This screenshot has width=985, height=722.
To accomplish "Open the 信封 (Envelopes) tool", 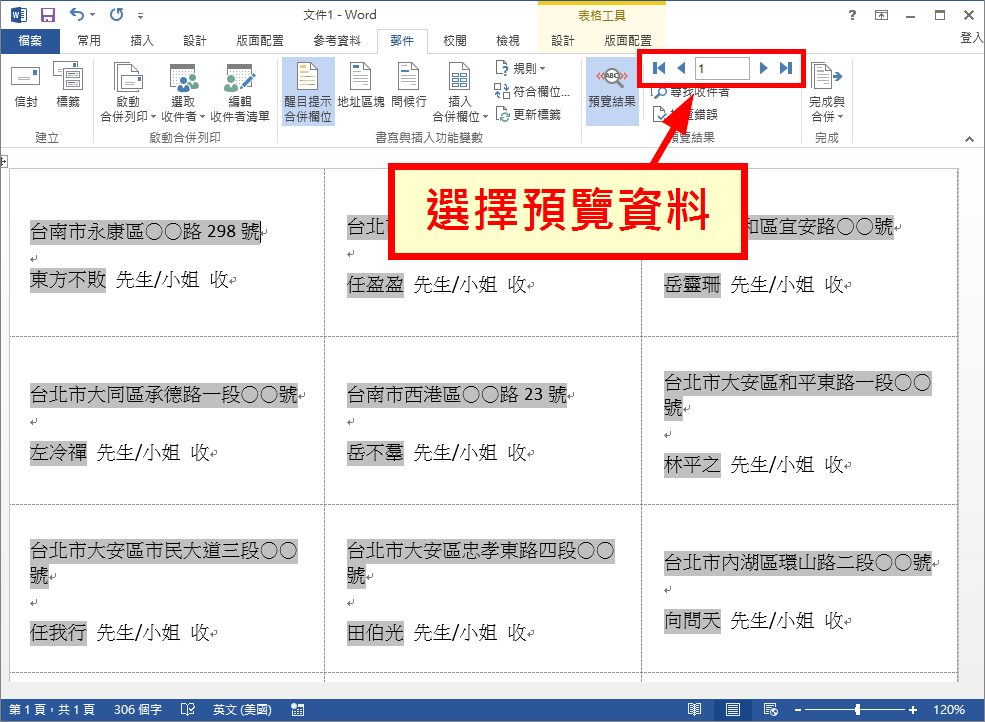I will pyautogui.click(x=25, y=85).
